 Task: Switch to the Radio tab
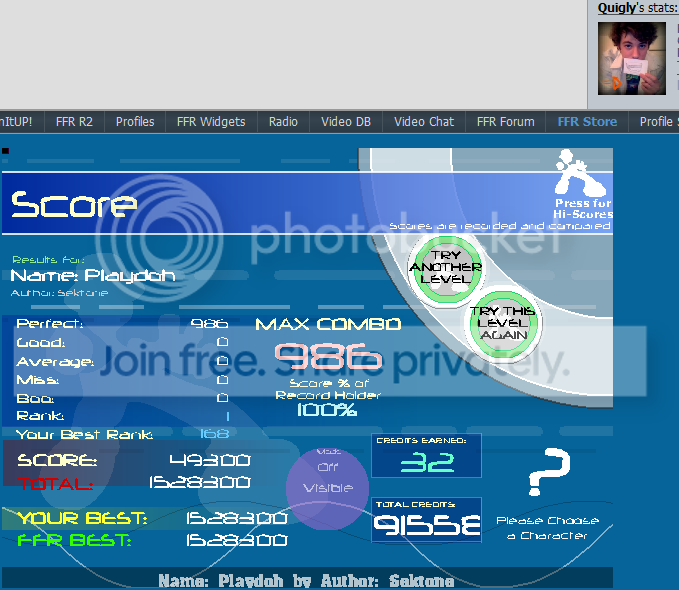pyautogui.click(x=283, y=122)
